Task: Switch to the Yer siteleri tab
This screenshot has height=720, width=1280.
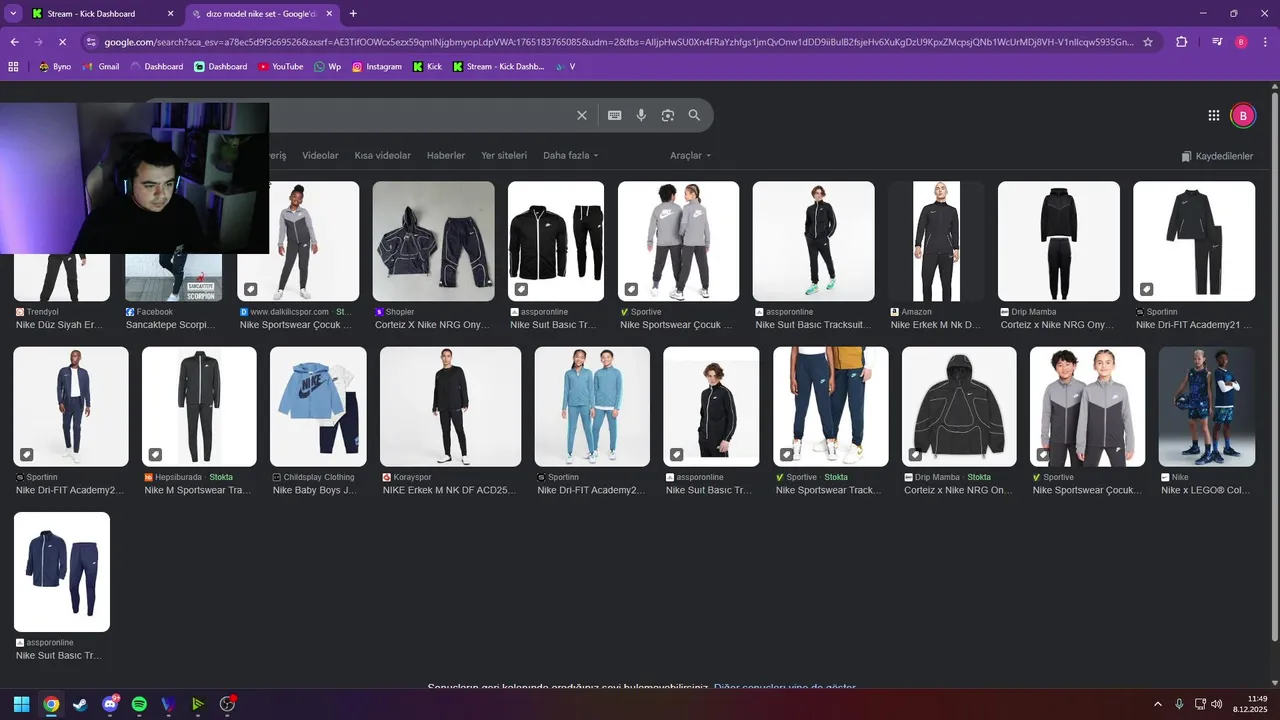Action: [x=504, y=155]
